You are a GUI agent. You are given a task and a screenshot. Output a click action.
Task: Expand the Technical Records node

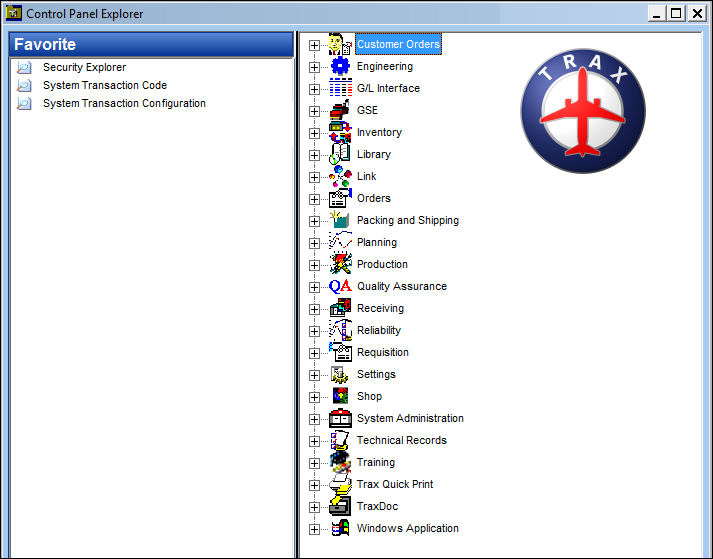314,441
